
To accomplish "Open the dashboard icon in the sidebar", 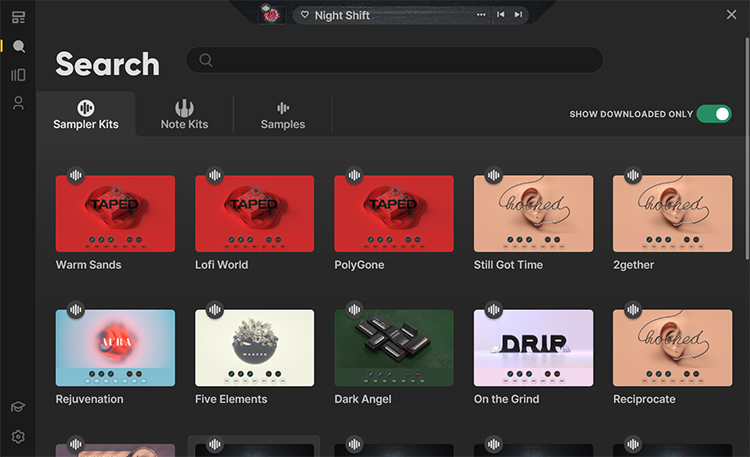I will click(18, 17).
